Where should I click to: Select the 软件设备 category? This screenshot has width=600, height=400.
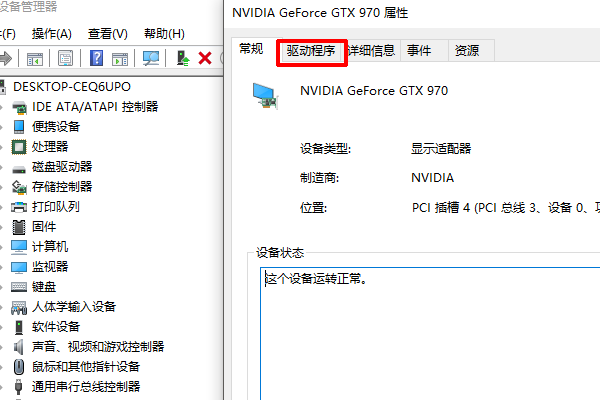pyautogui.click(x=56, y=327)
